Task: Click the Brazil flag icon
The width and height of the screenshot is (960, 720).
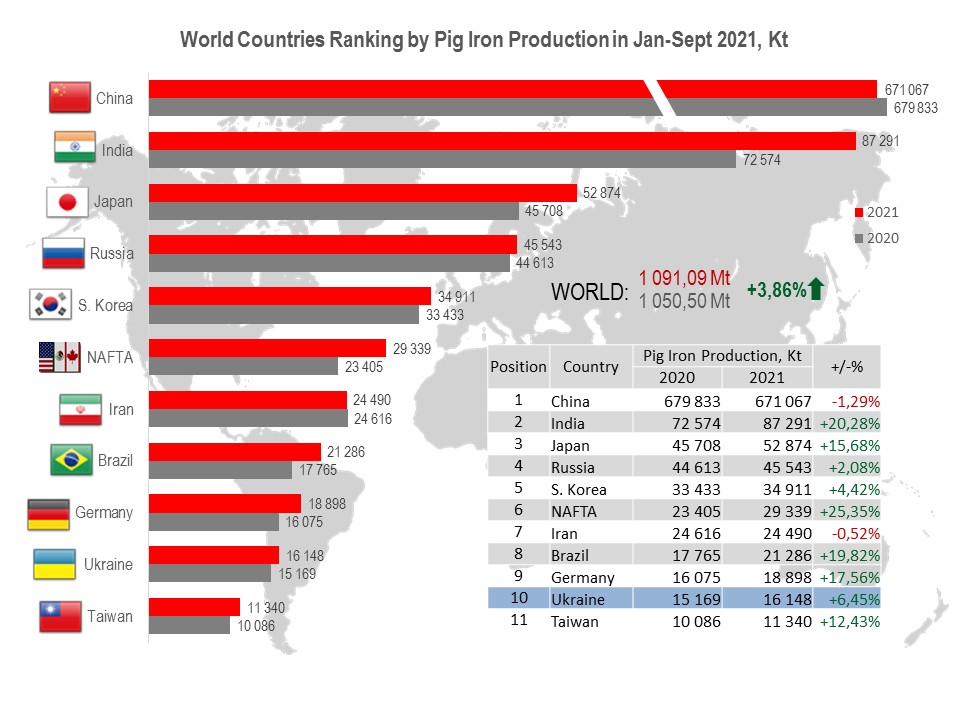Action: 71,461
